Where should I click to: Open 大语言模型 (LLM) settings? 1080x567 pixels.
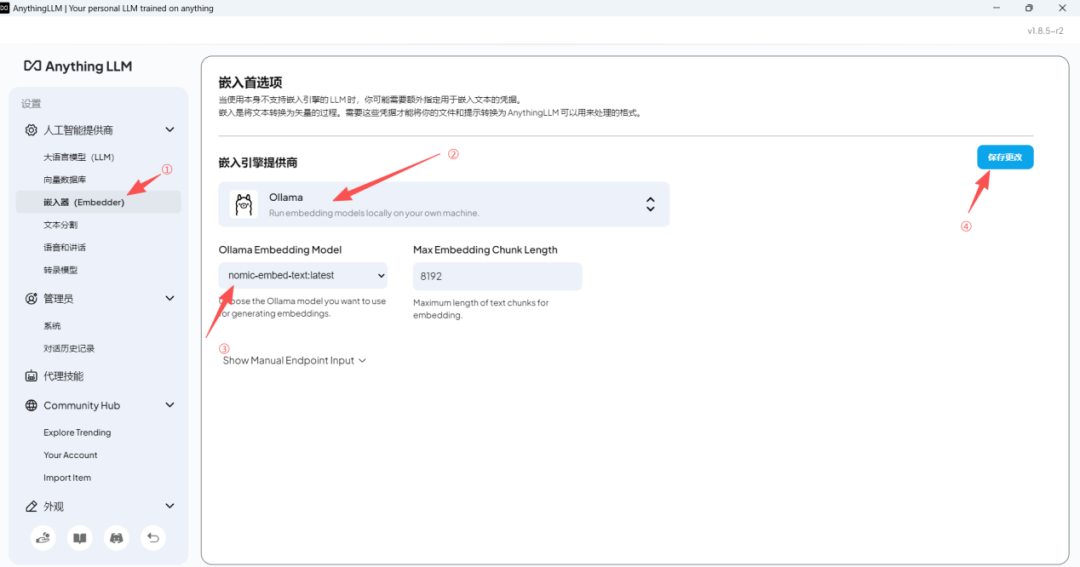pyautogui.click(x=79, y=157)
